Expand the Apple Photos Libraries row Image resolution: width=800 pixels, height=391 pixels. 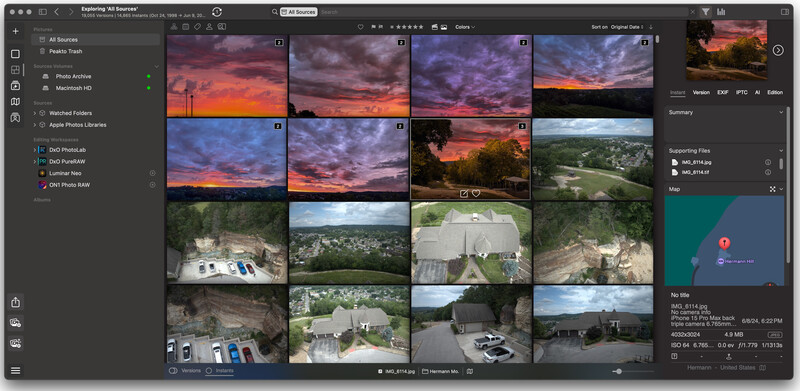pyautogui.click(x=35, y=125)
